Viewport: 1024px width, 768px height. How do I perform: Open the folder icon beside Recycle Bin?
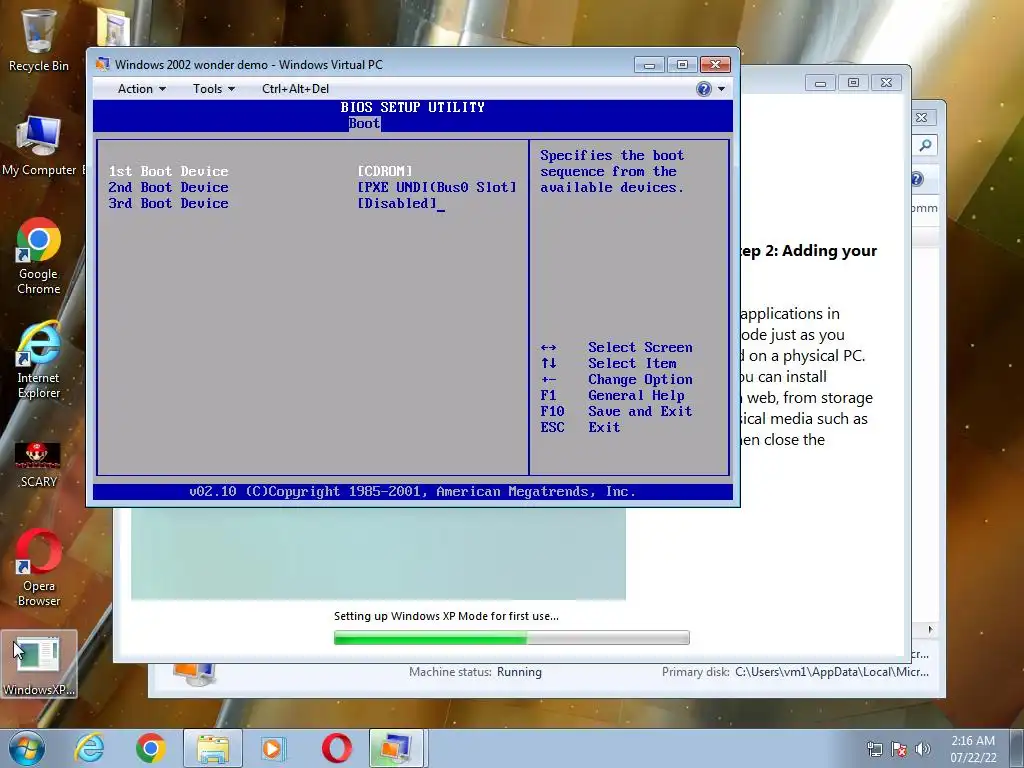tap(113, 26)
